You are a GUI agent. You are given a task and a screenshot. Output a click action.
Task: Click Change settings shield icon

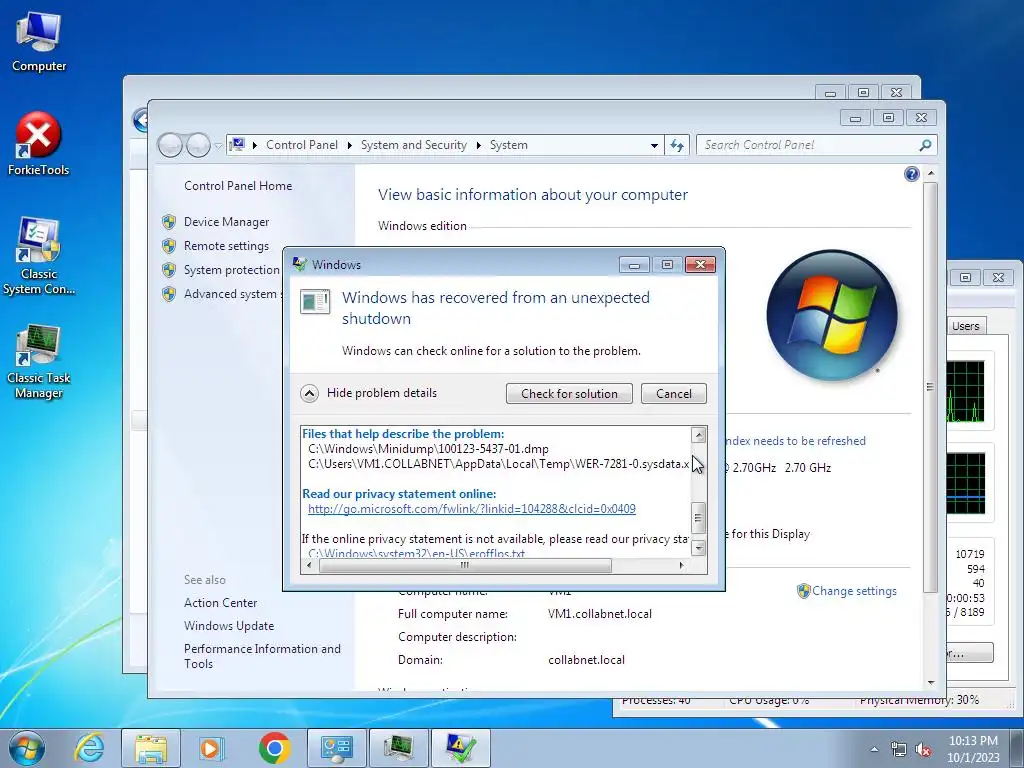(x=804, y=591)
